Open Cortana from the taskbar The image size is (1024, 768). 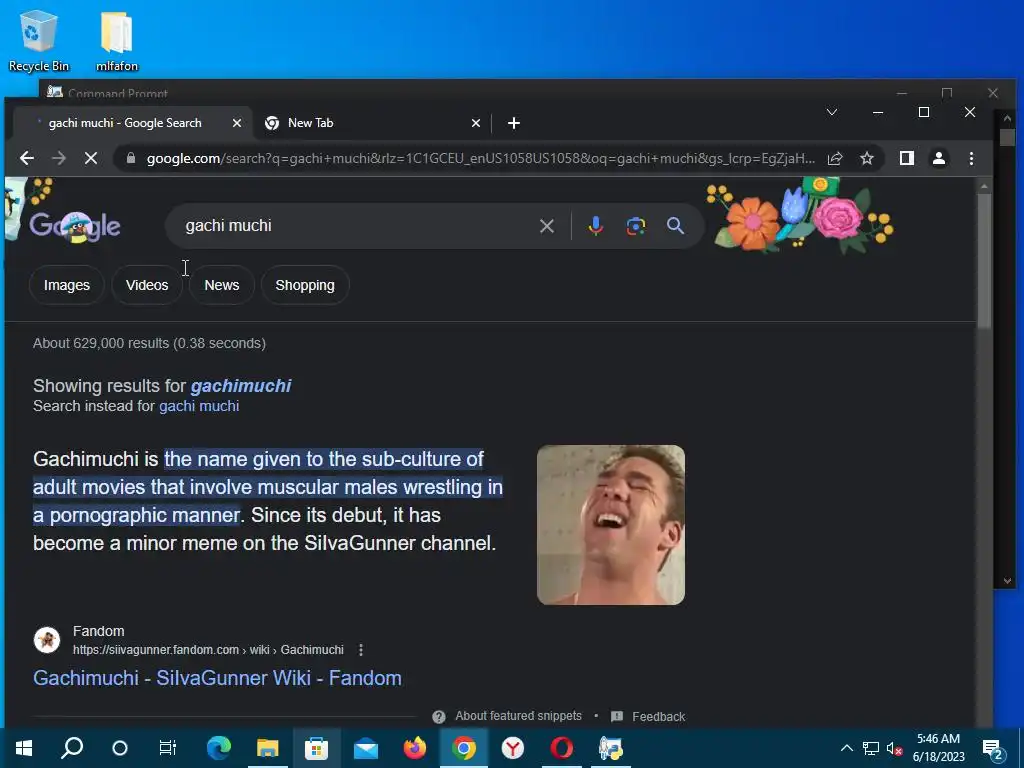pos(120,748)
